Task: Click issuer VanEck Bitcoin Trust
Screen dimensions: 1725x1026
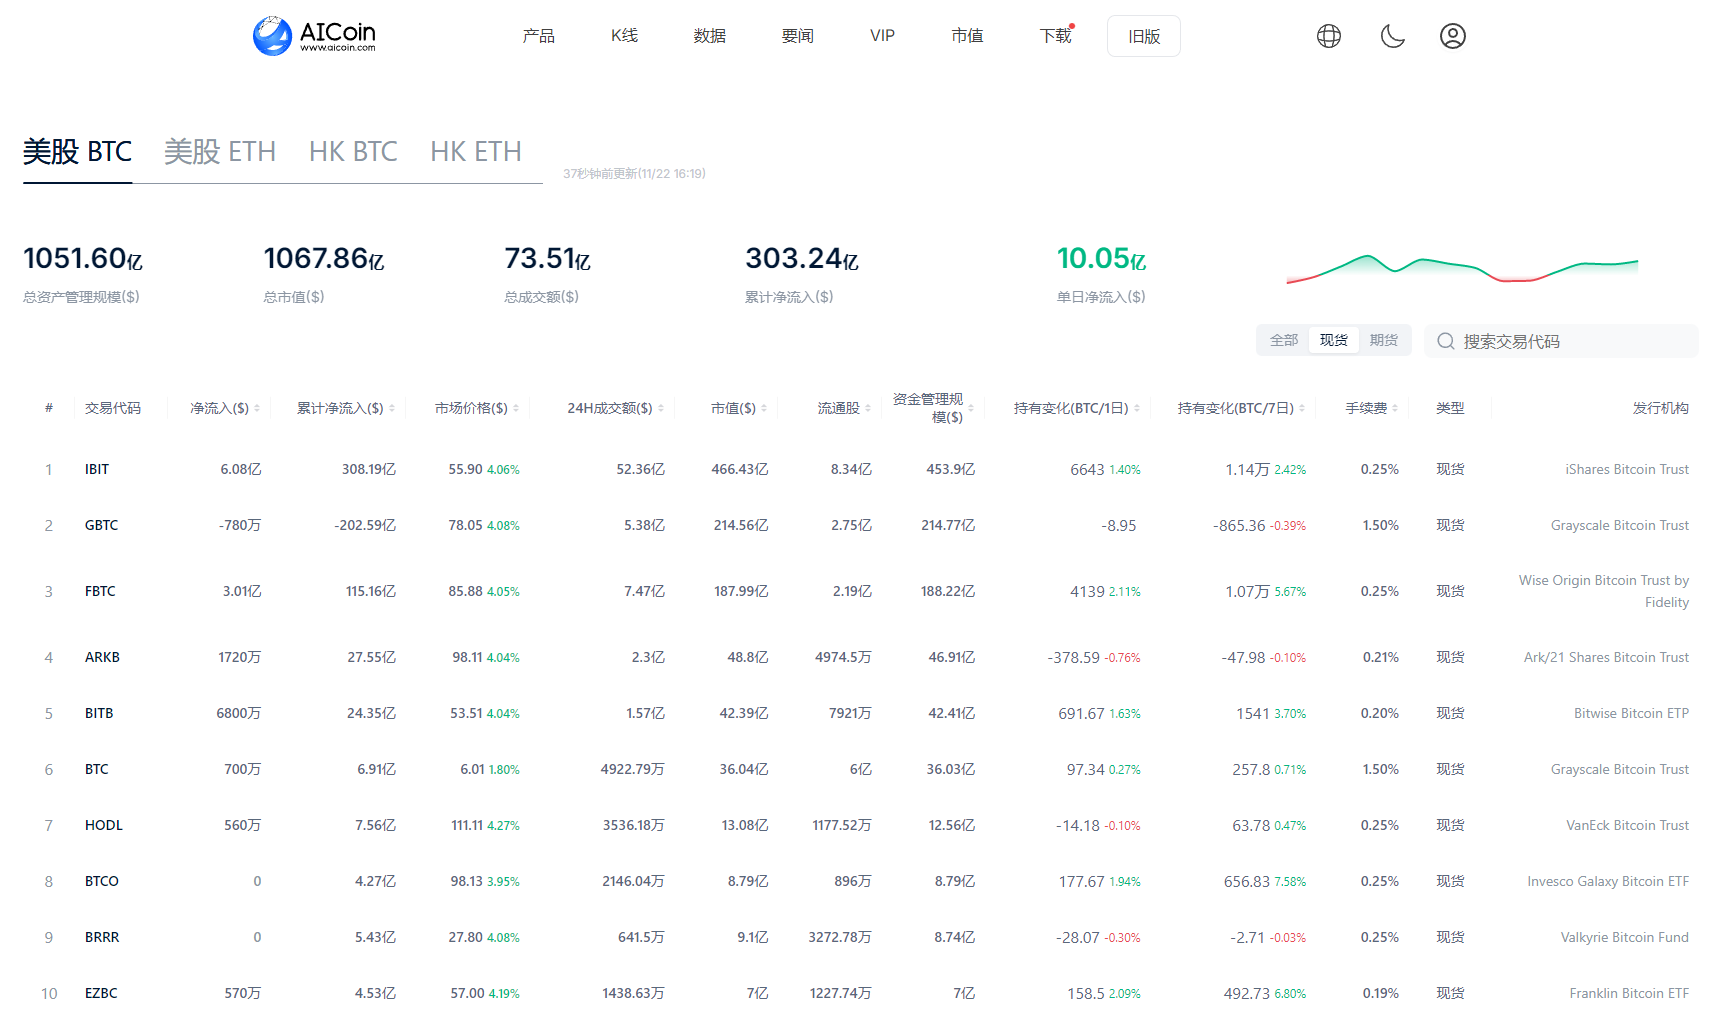Action: click(1627, 825)
